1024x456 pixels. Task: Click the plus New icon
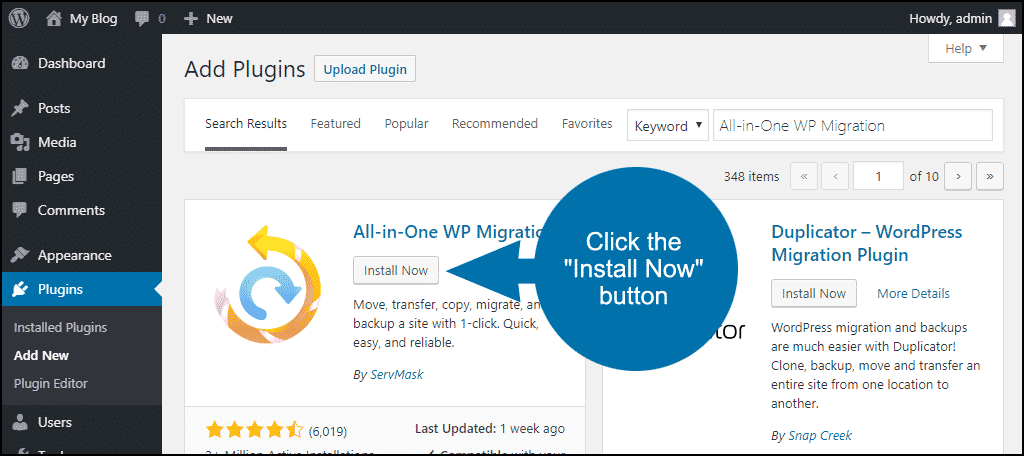coord(191,19)
